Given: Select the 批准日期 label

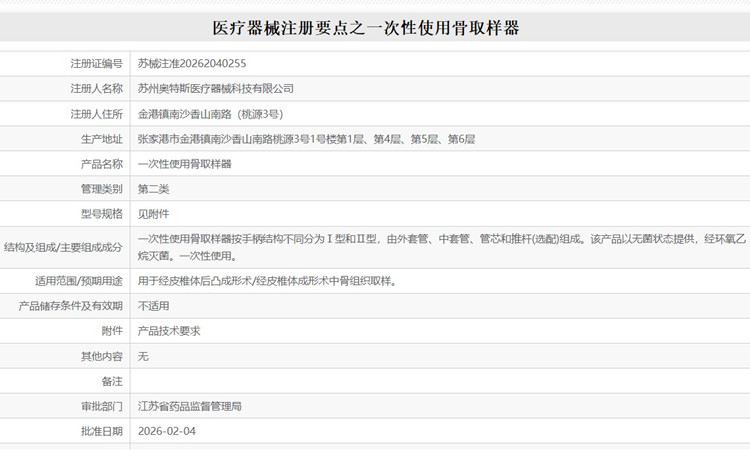Looking at the screenshot, I should (102, 431).
